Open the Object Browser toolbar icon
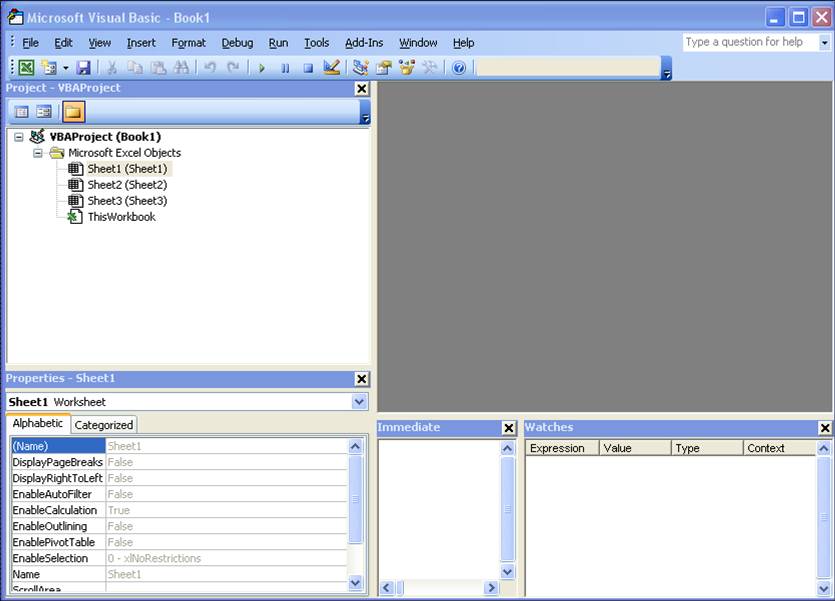 [x=407, y=68]
